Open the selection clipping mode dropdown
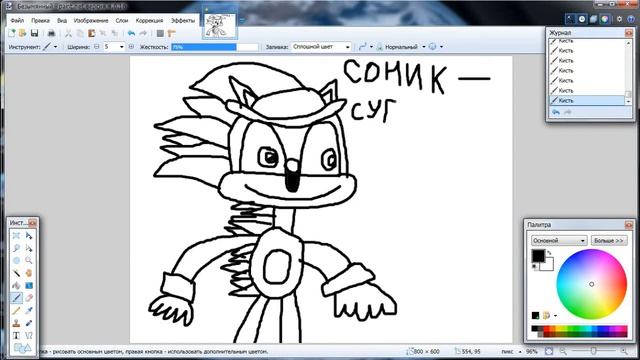Screen dimensions: 640x360 [x=441, y=47]
